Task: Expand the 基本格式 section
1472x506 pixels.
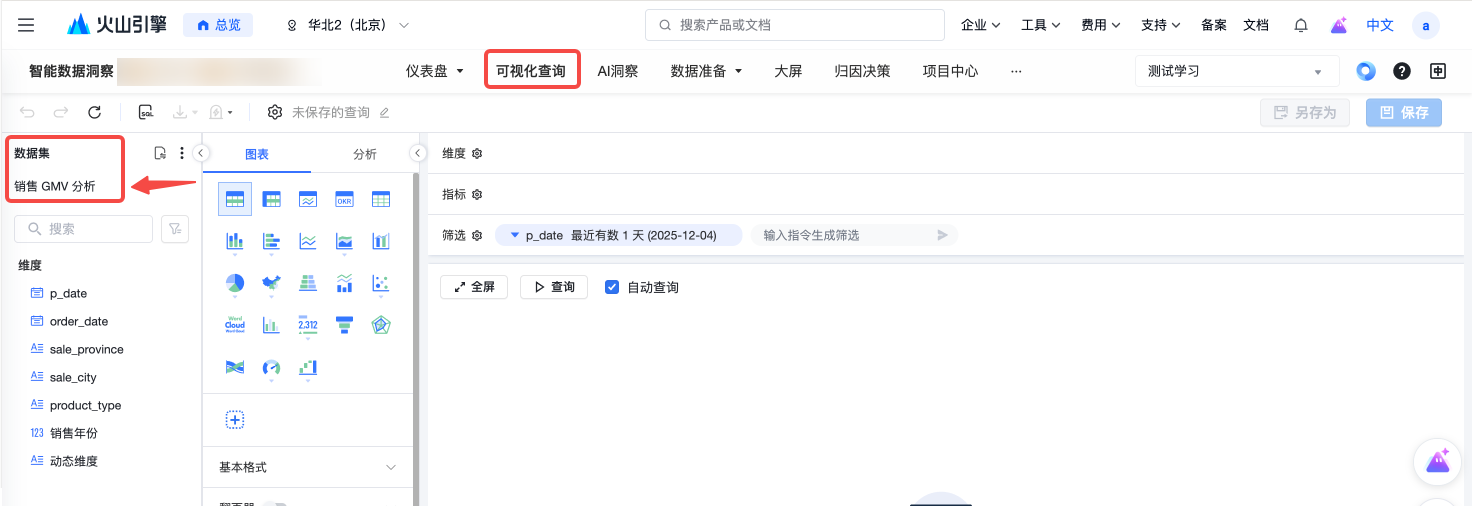Action: click(308, 467)
